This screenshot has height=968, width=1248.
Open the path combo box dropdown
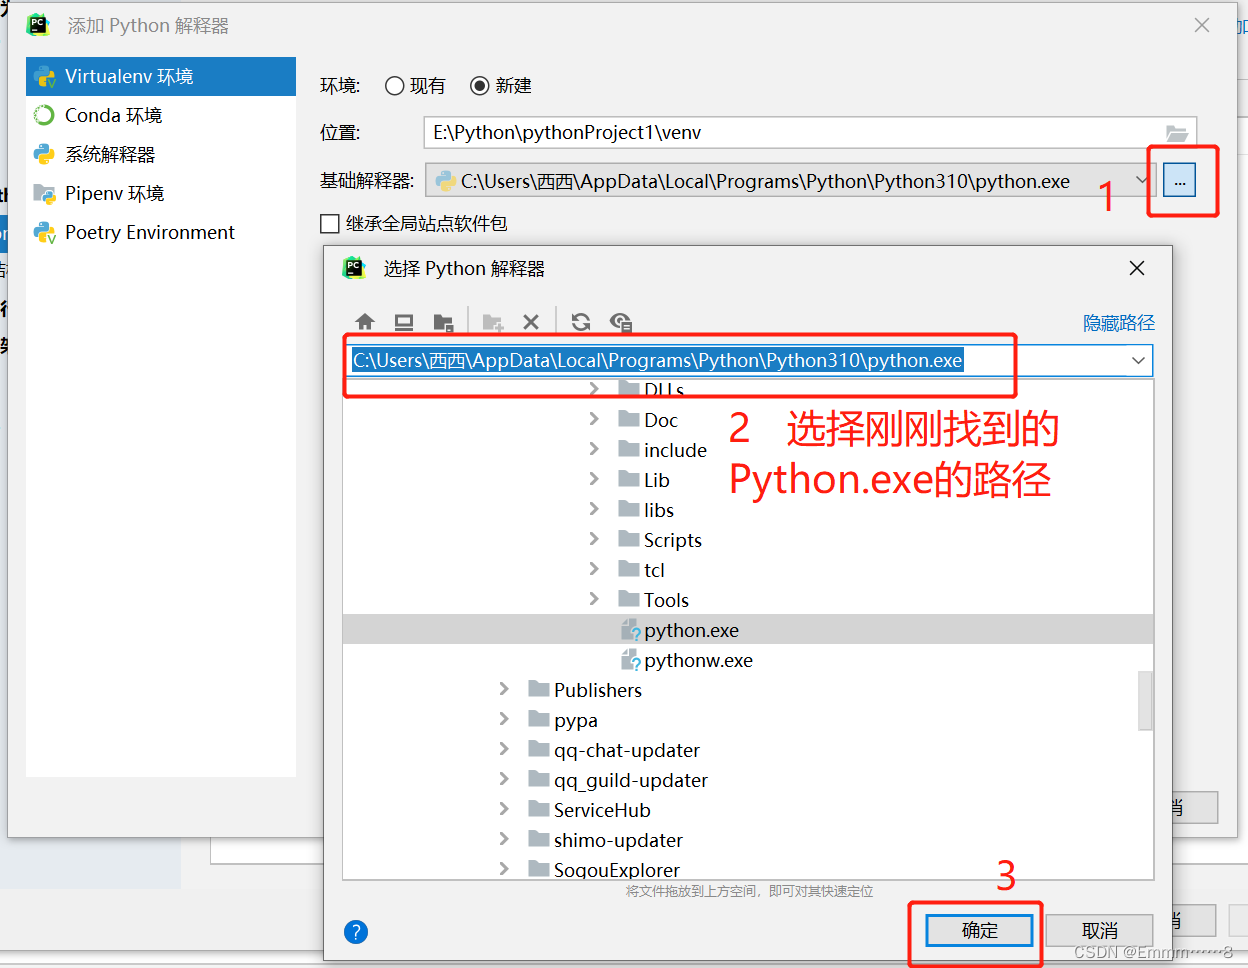(x=1138, y=361)
